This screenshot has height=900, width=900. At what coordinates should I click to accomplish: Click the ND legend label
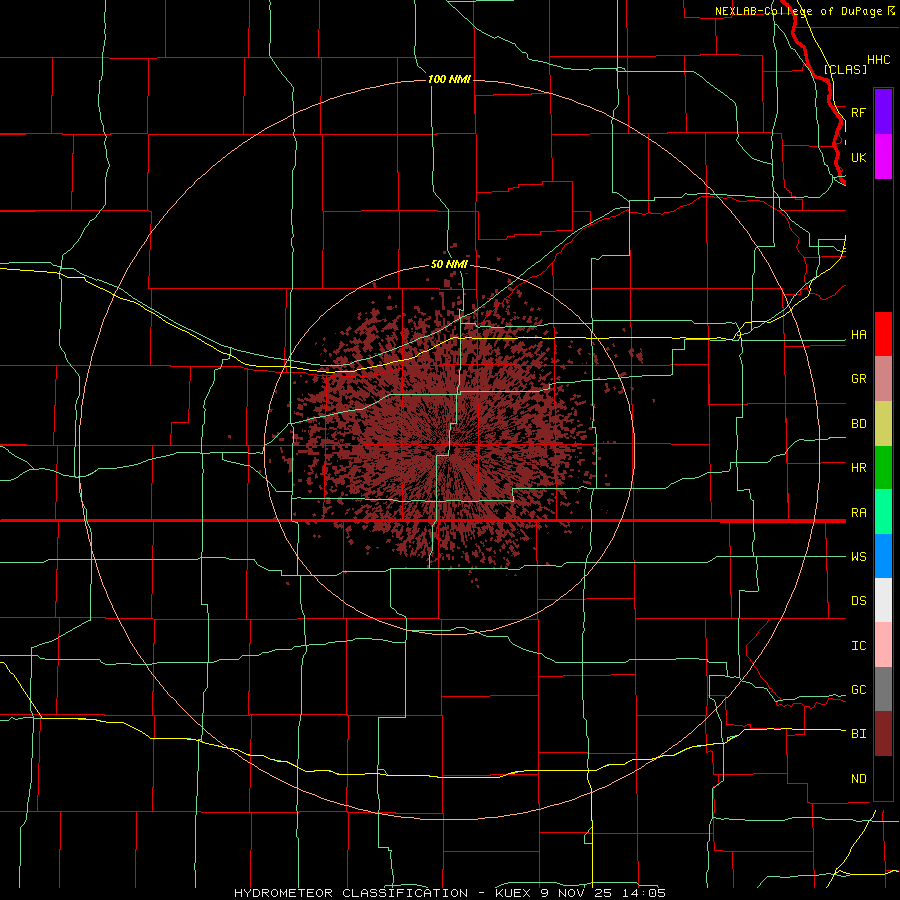[858, 779]
